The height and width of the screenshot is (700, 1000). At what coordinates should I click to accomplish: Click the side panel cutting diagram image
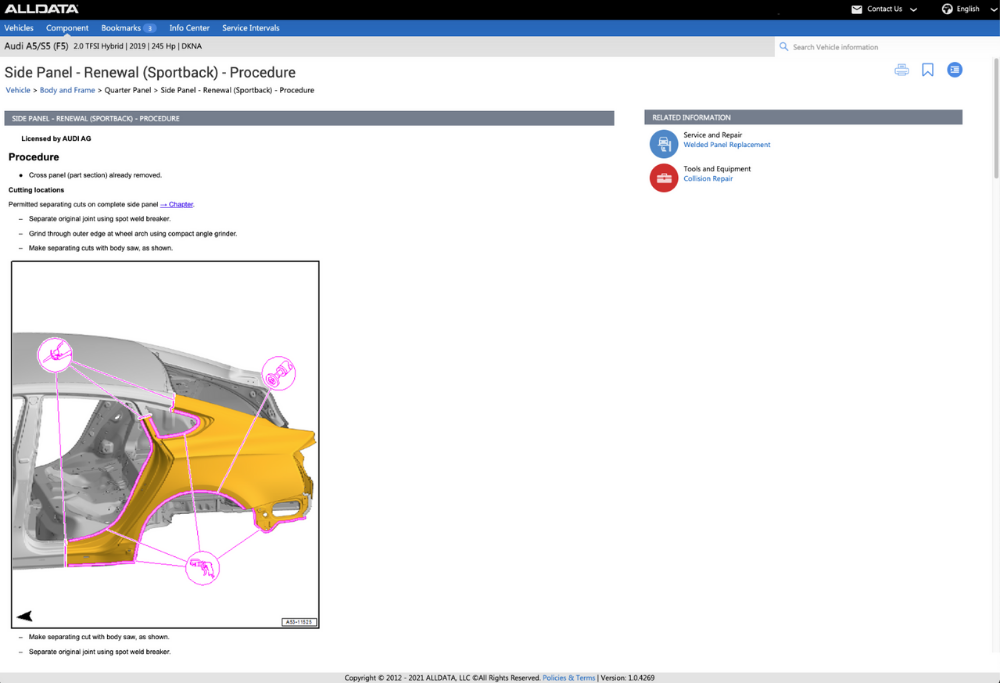point(165,444)
